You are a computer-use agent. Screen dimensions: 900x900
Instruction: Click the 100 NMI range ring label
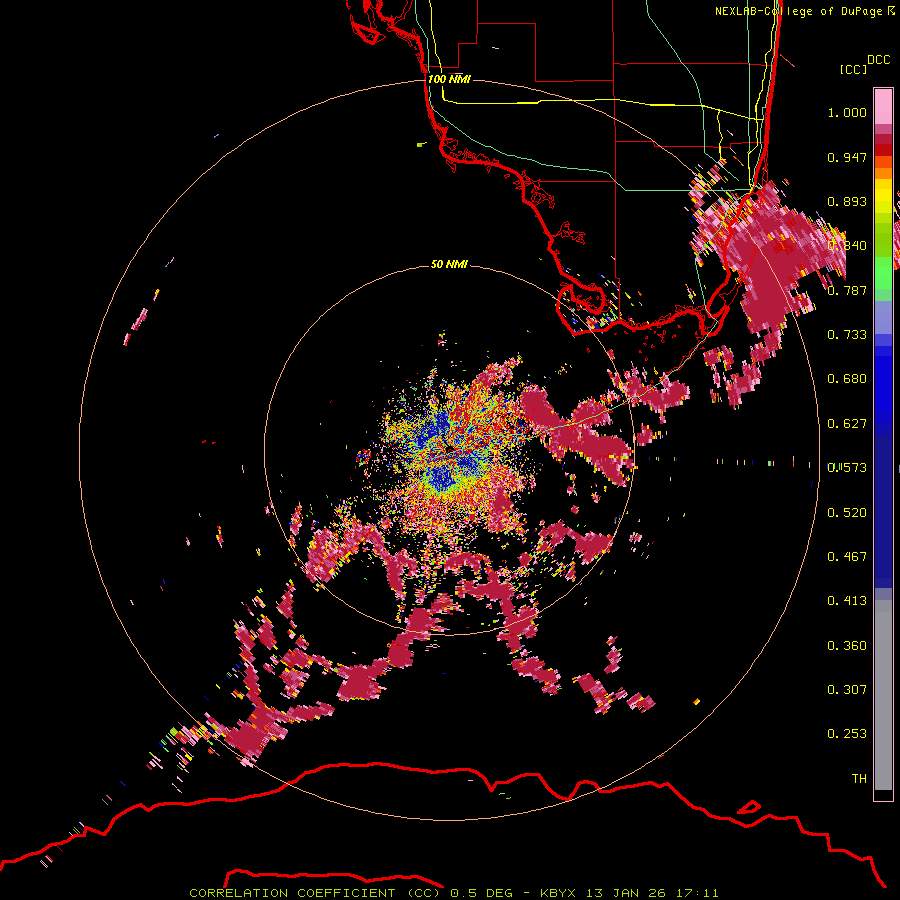[449, 79]
